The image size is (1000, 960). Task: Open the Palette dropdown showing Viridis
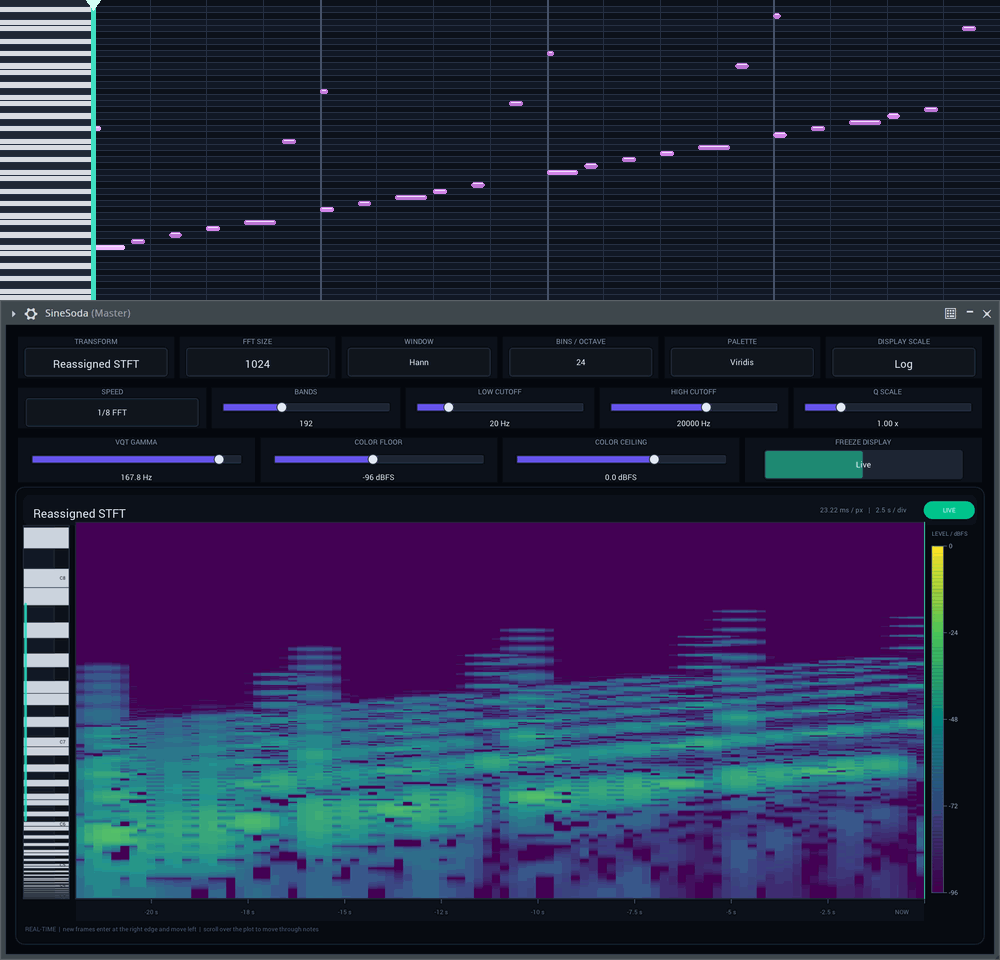tap(742, 362)
